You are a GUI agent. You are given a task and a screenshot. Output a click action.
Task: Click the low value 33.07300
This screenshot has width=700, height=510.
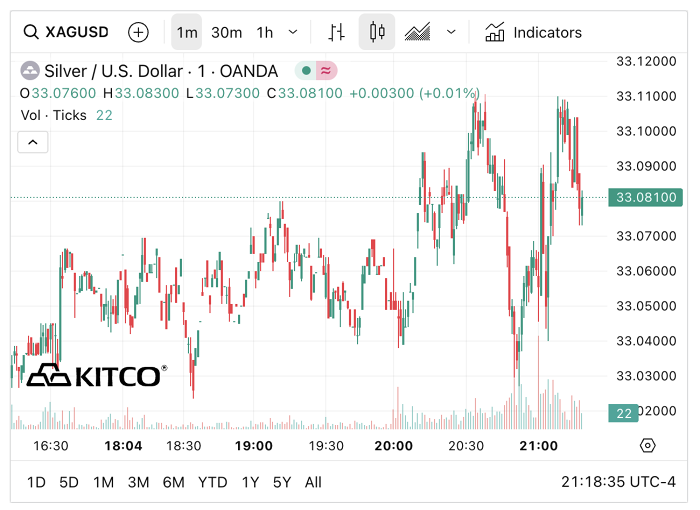[227, 93]
